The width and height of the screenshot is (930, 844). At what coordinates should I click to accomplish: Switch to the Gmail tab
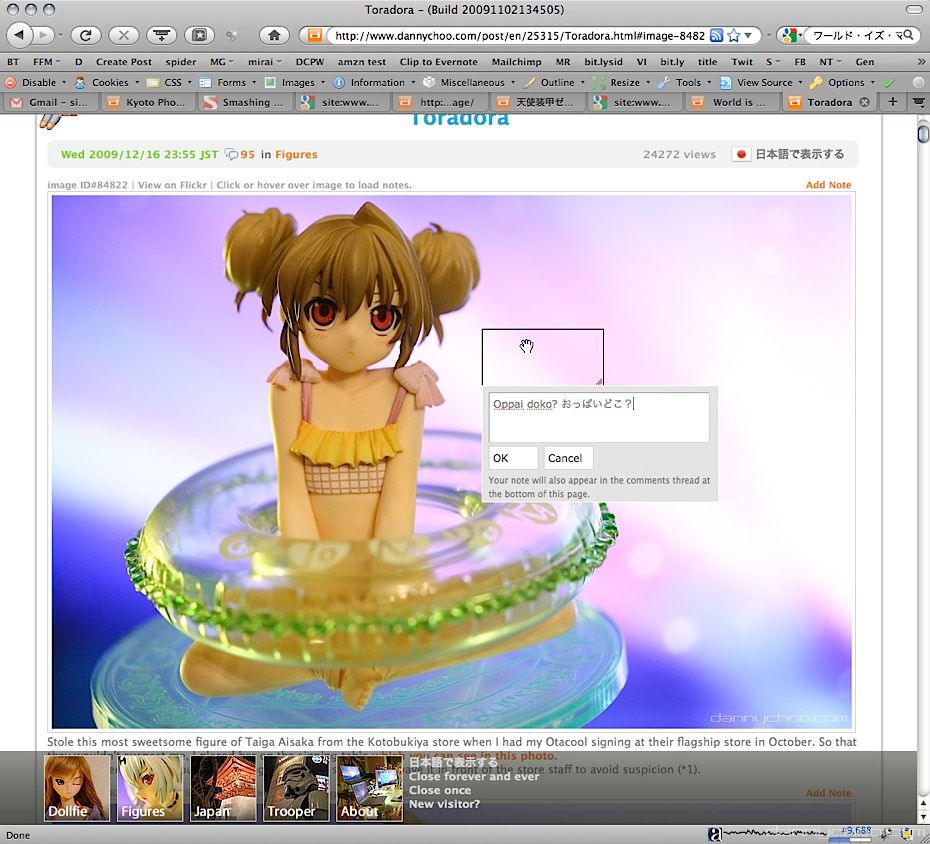(48, 102)
